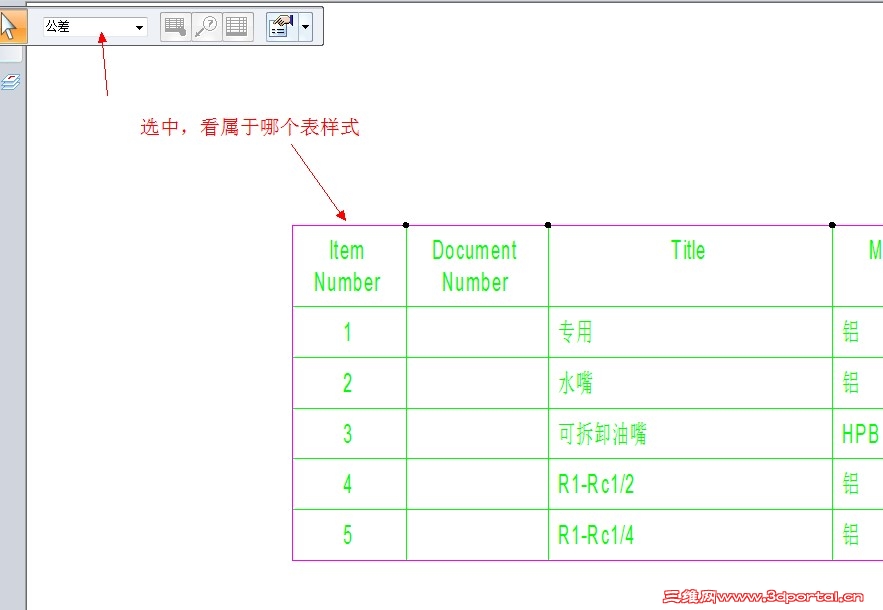The height and width of the screenshot is (610, 883).
Task: Click item number 5 cell
Action: [x=349, y=535]
